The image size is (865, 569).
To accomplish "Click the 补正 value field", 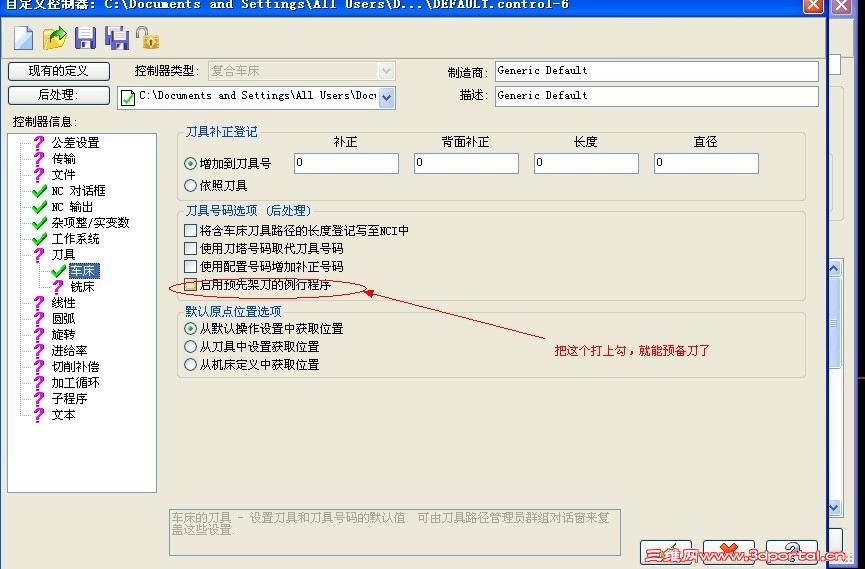I will point(346,163).
